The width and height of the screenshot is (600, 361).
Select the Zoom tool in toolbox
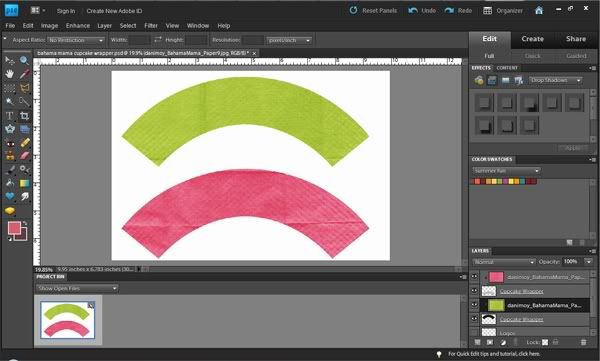pyautogui.click(x=24, y=60)
